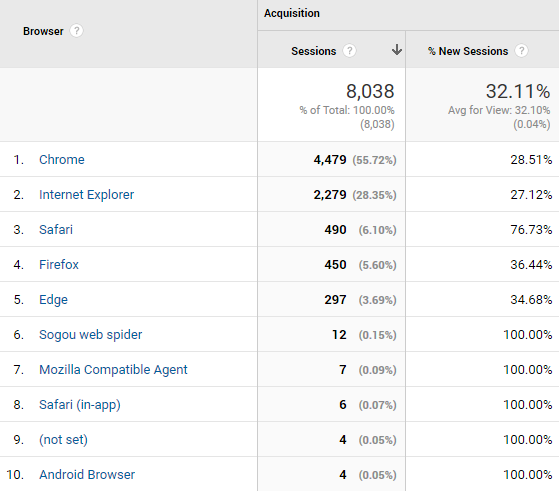
Task: Open the Safari (in-app) link
Action: tap(80, 405)
